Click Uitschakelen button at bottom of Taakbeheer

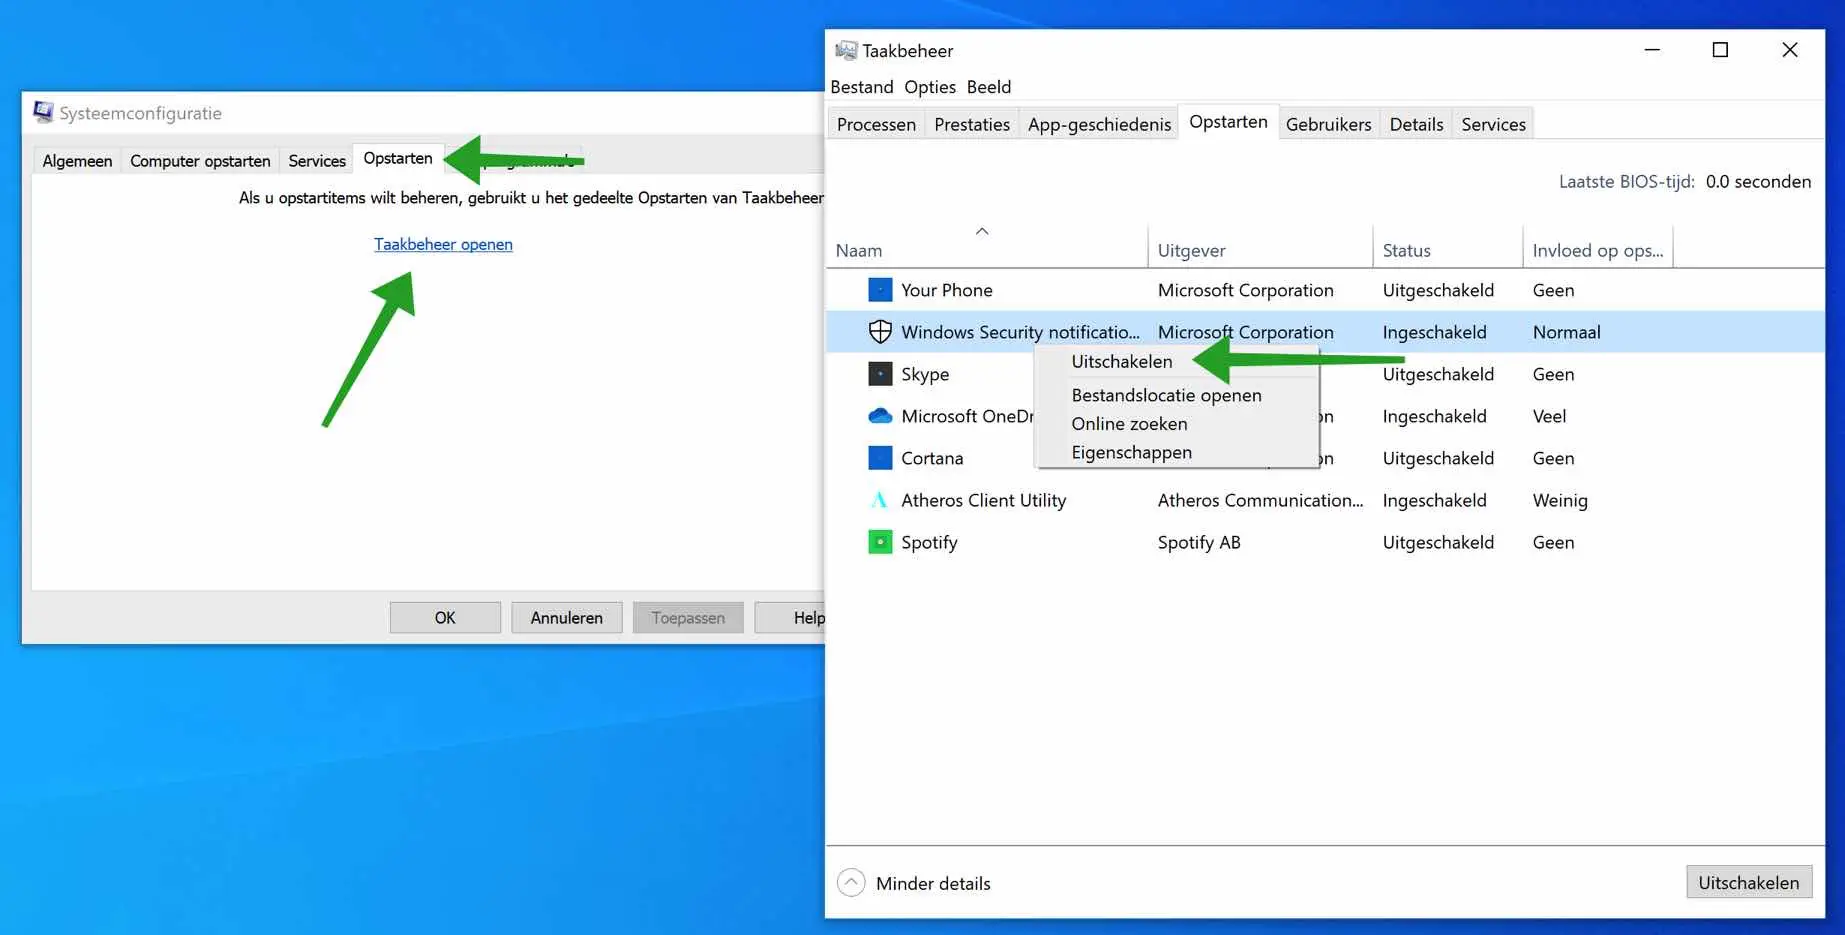(1749, 882)
